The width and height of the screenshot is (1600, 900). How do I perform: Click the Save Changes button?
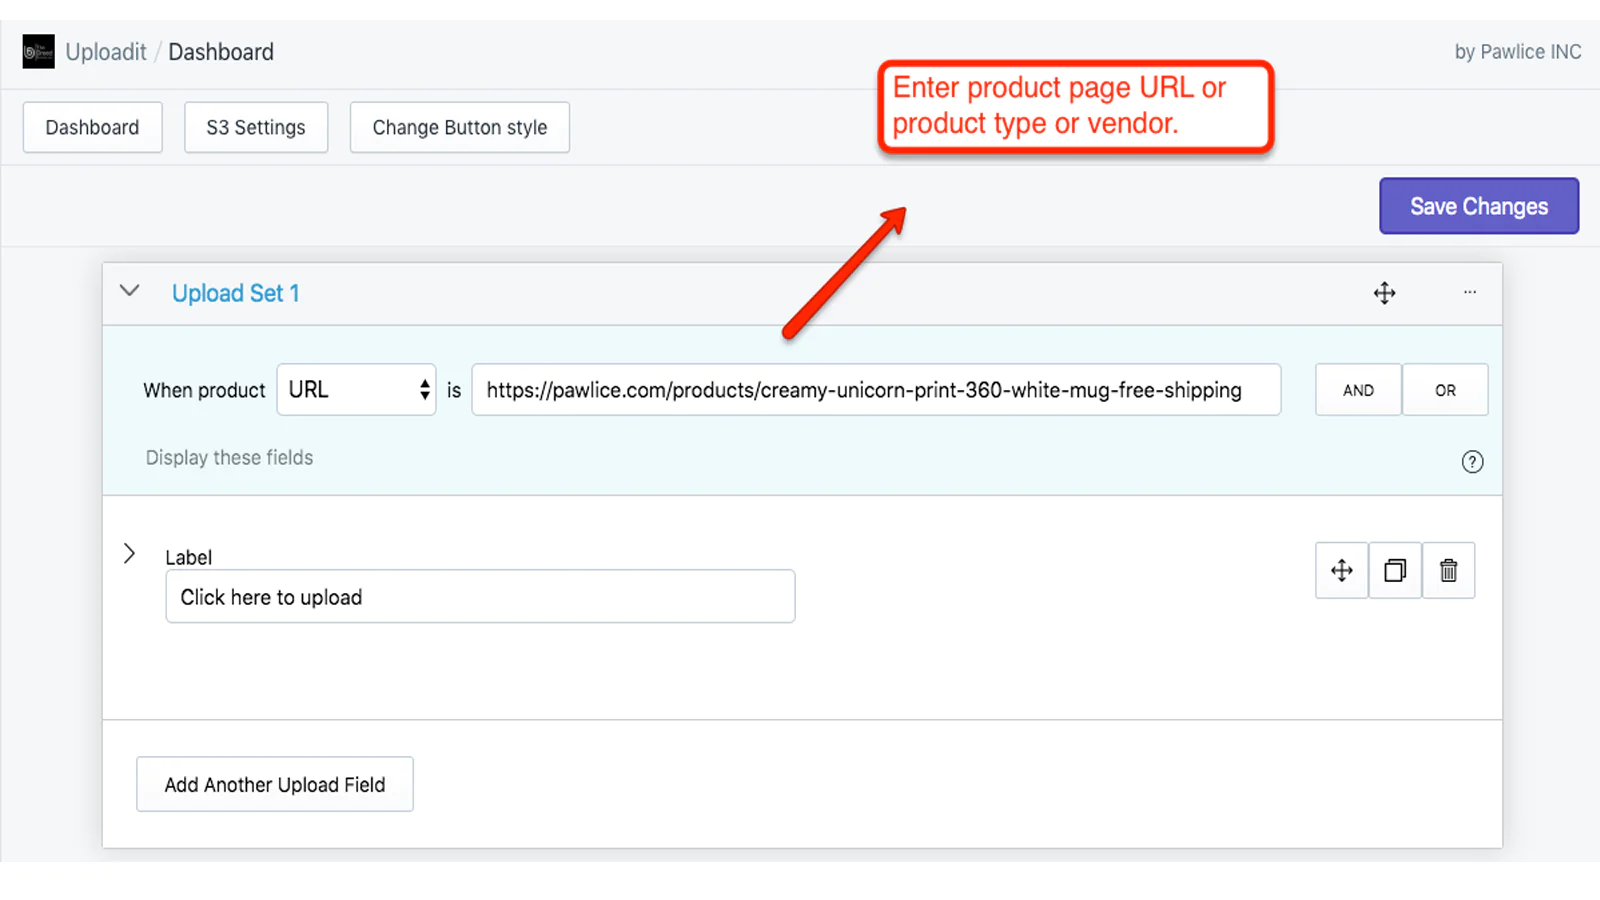[x=1478, y=207]
